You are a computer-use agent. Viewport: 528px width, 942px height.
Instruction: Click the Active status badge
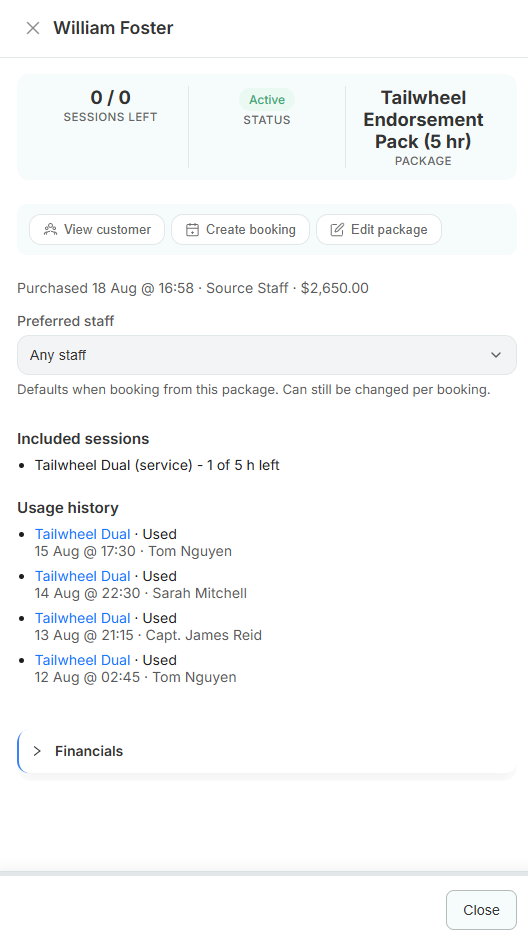[x=267, y=100]
